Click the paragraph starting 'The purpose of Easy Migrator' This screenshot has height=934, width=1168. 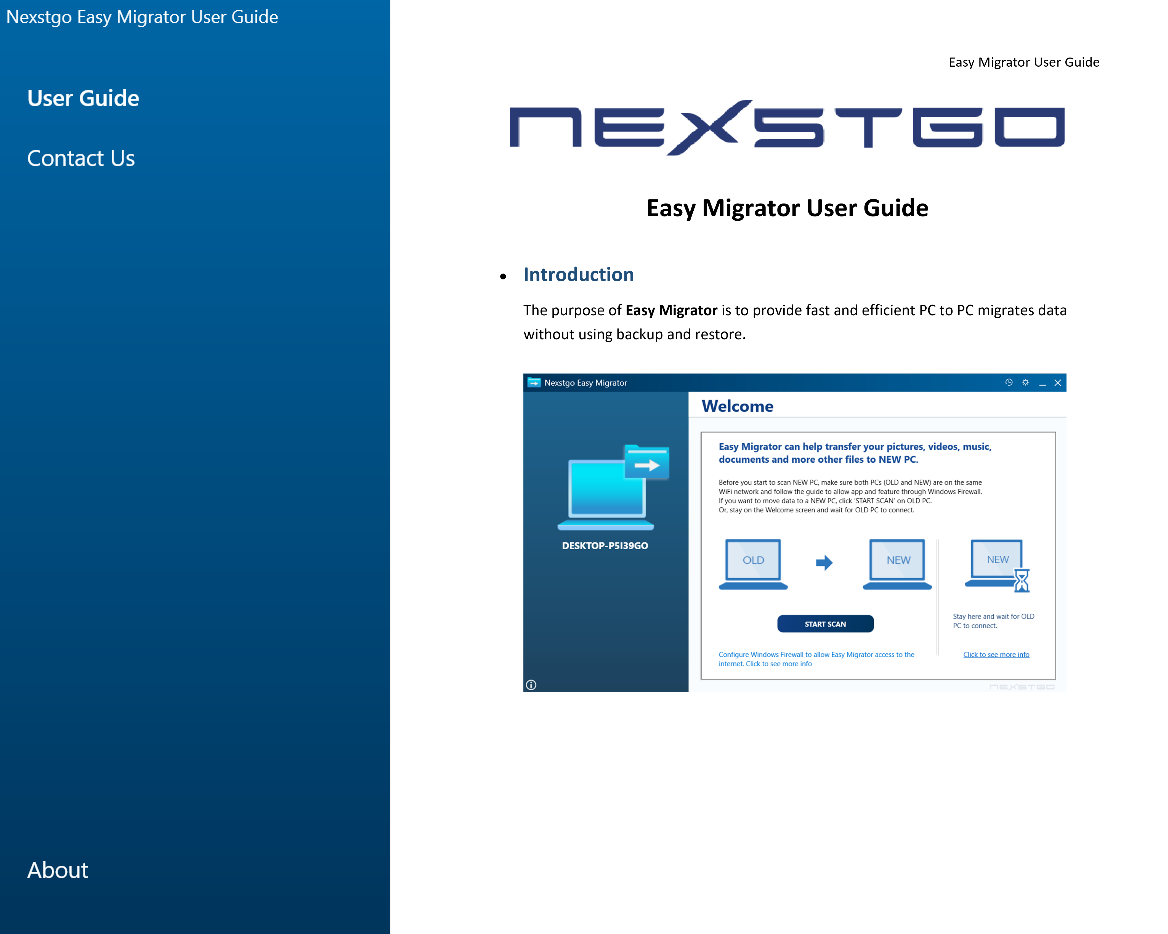click(795, 322)
